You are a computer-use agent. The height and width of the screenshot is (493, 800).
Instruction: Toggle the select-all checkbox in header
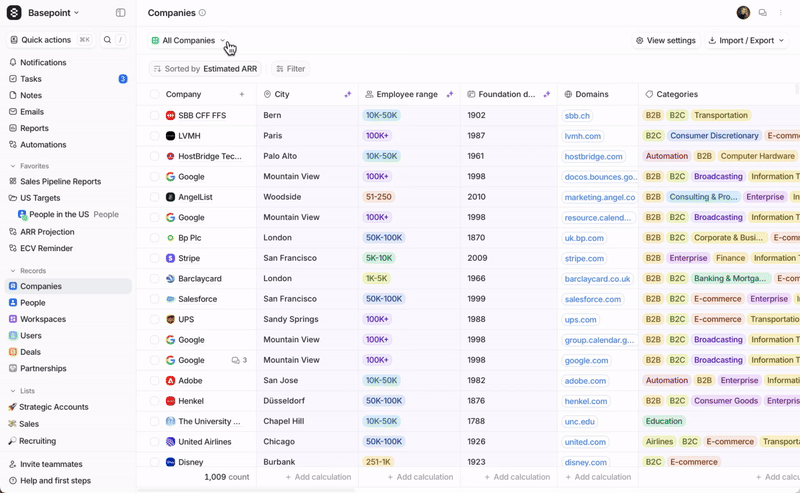pos(154,95)
